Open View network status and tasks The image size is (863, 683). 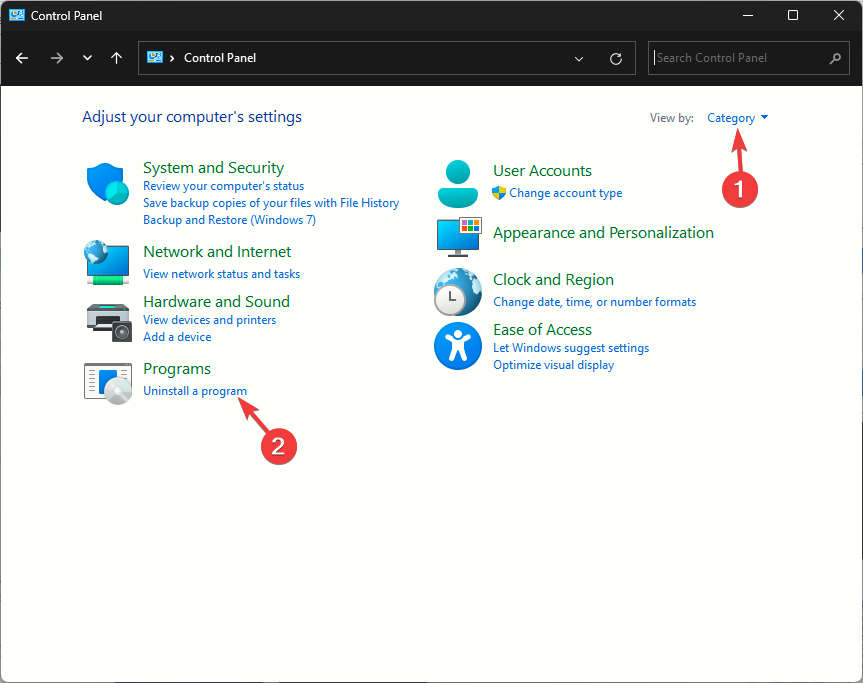(221, 274)
